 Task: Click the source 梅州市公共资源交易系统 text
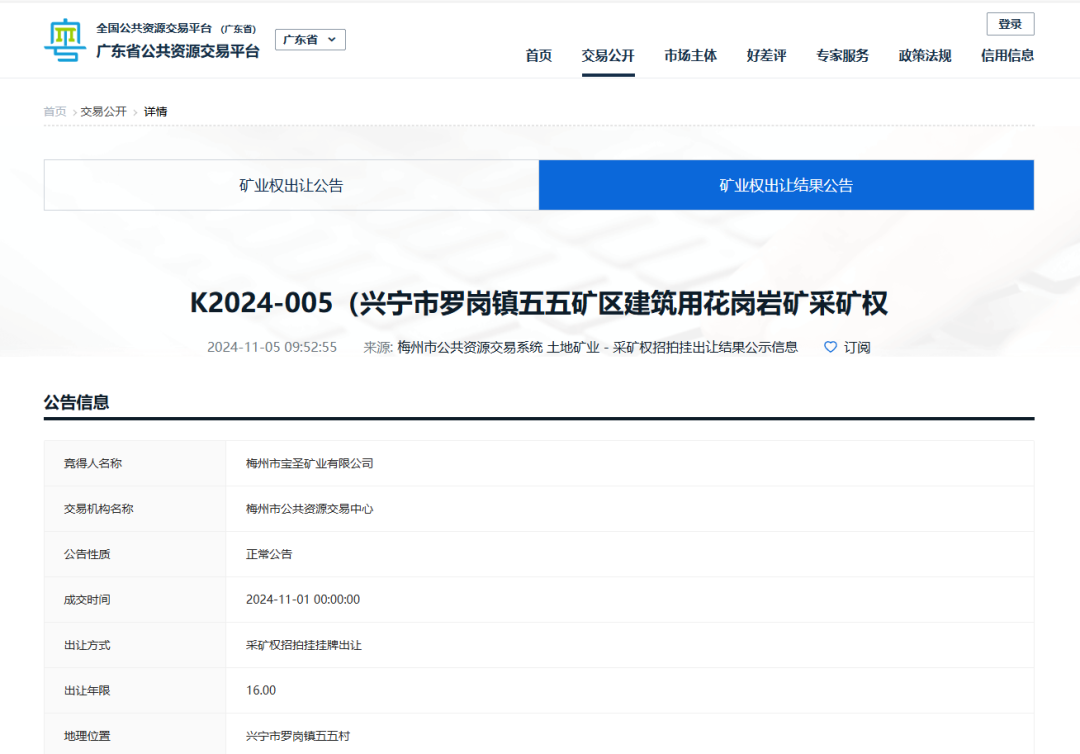click(470, 347)
